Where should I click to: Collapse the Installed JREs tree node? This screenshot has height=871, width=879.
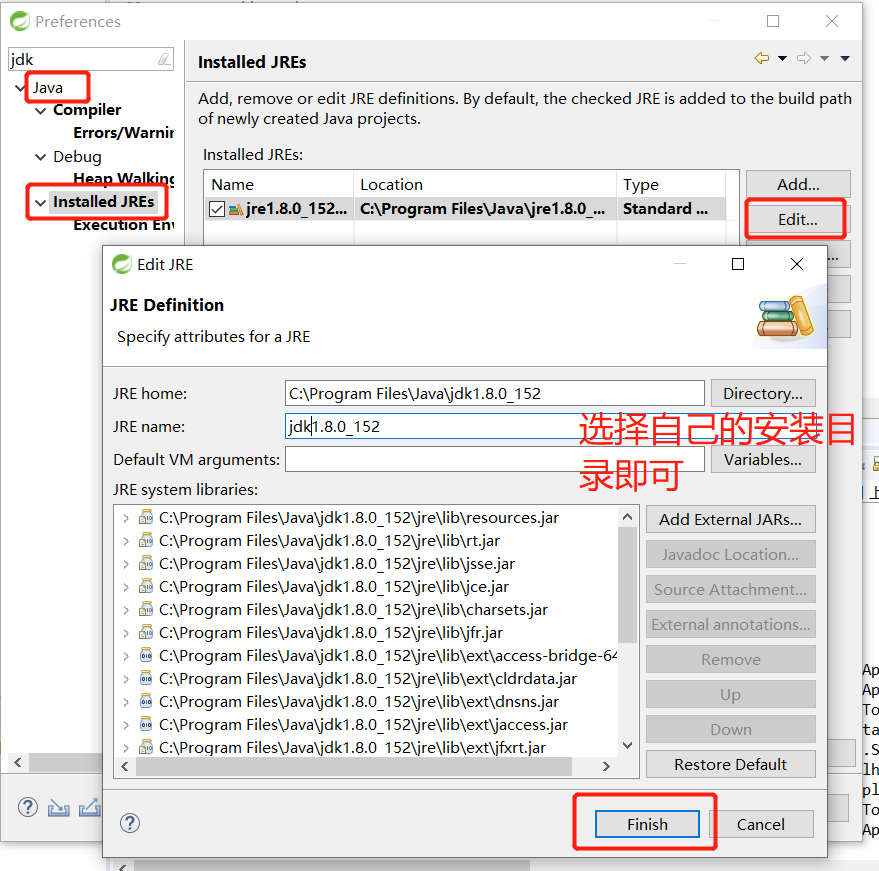click(40, 202)
